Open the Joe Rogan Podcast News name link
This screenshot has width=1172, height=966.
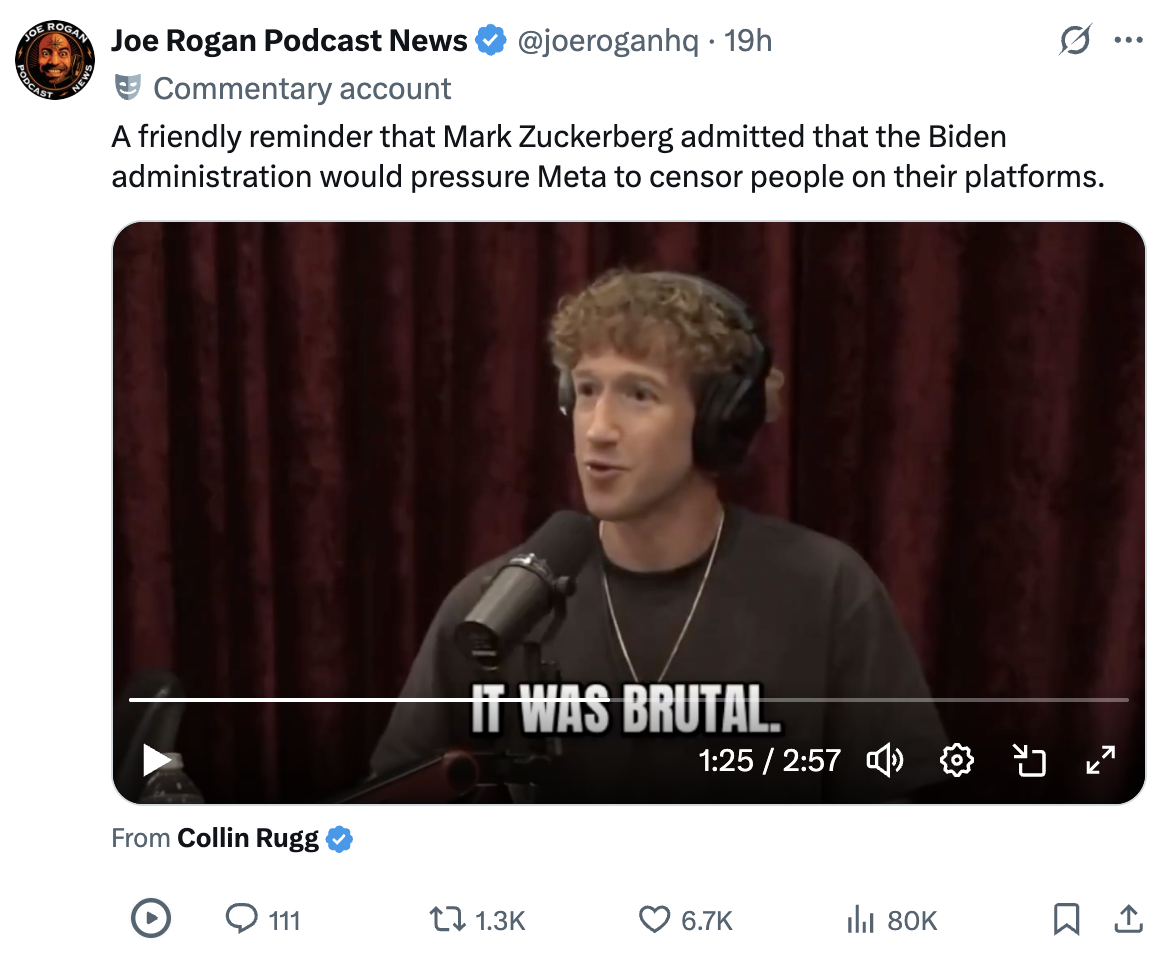pos(289,41)
